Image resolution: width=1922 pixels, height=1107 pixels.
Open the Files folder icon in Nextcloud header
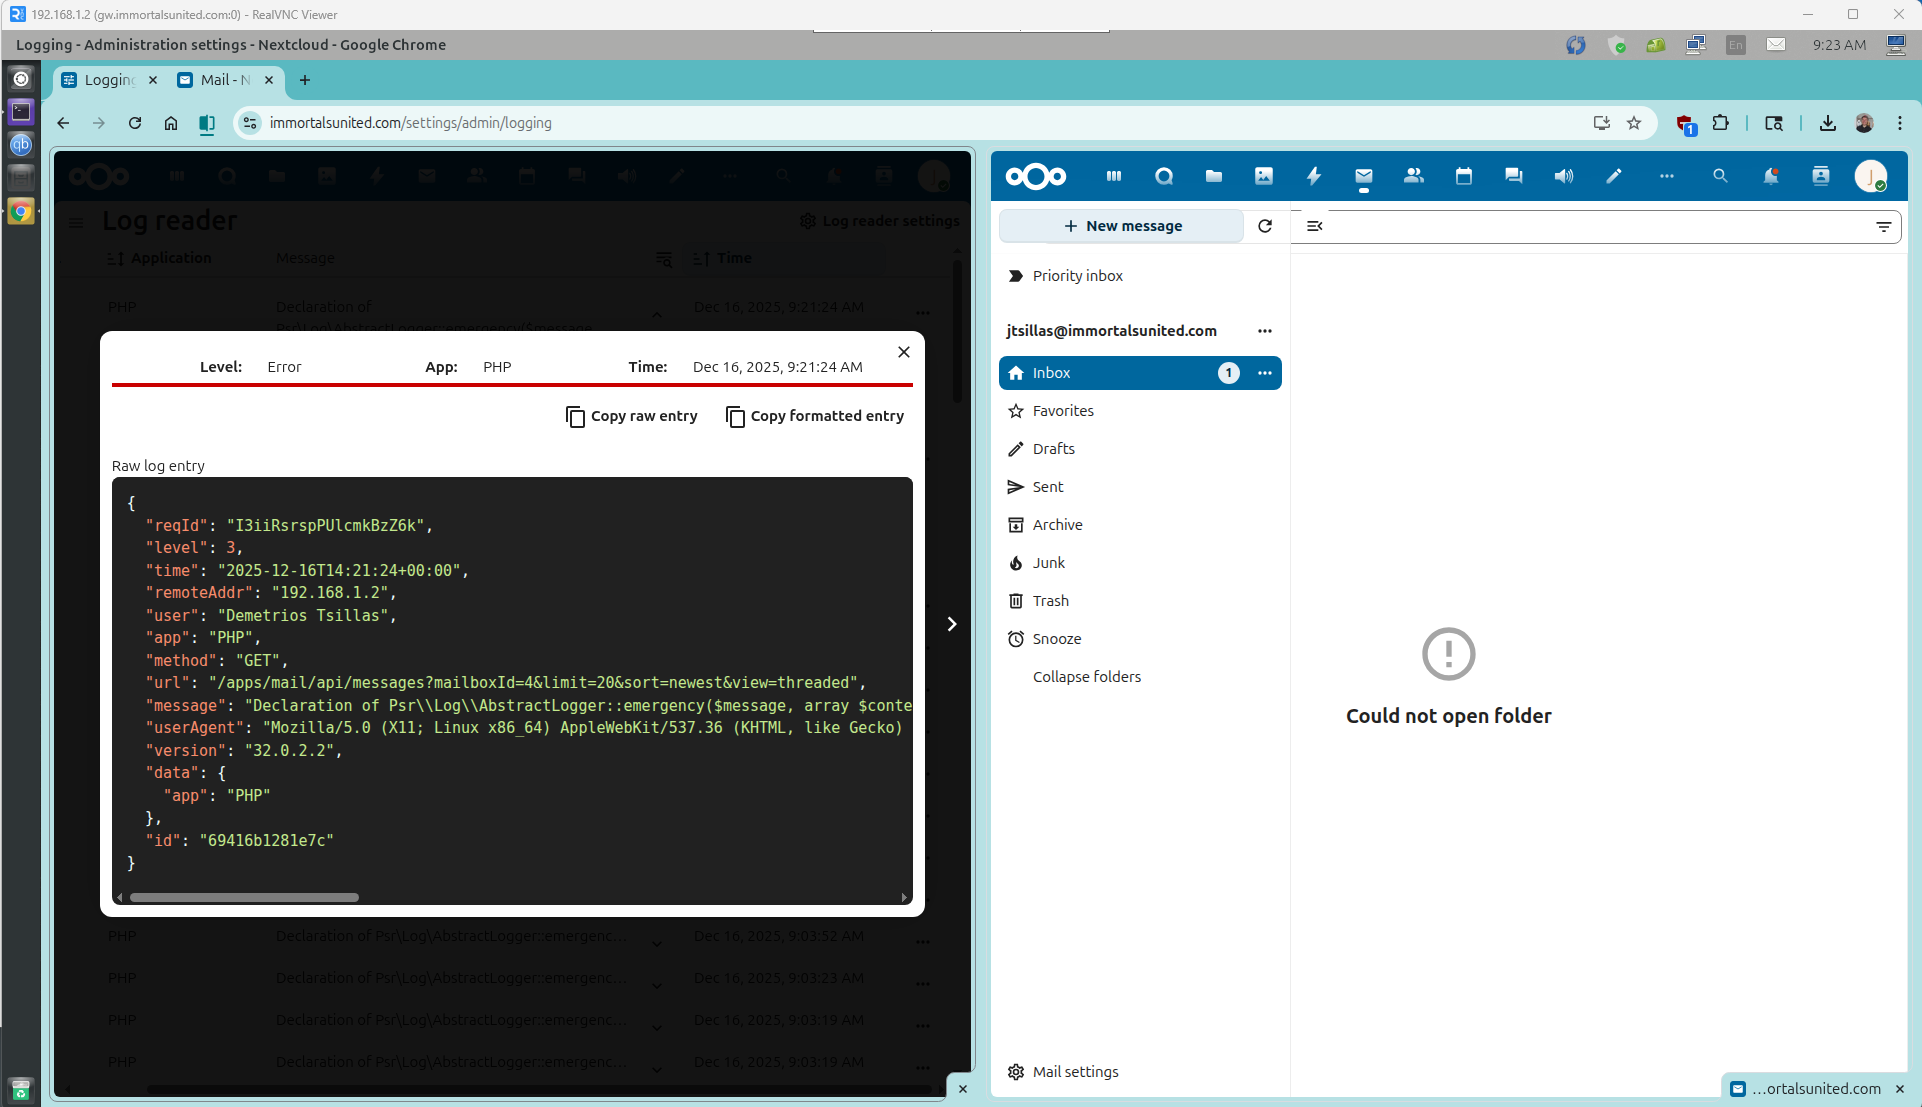(x=1213, y=176)
